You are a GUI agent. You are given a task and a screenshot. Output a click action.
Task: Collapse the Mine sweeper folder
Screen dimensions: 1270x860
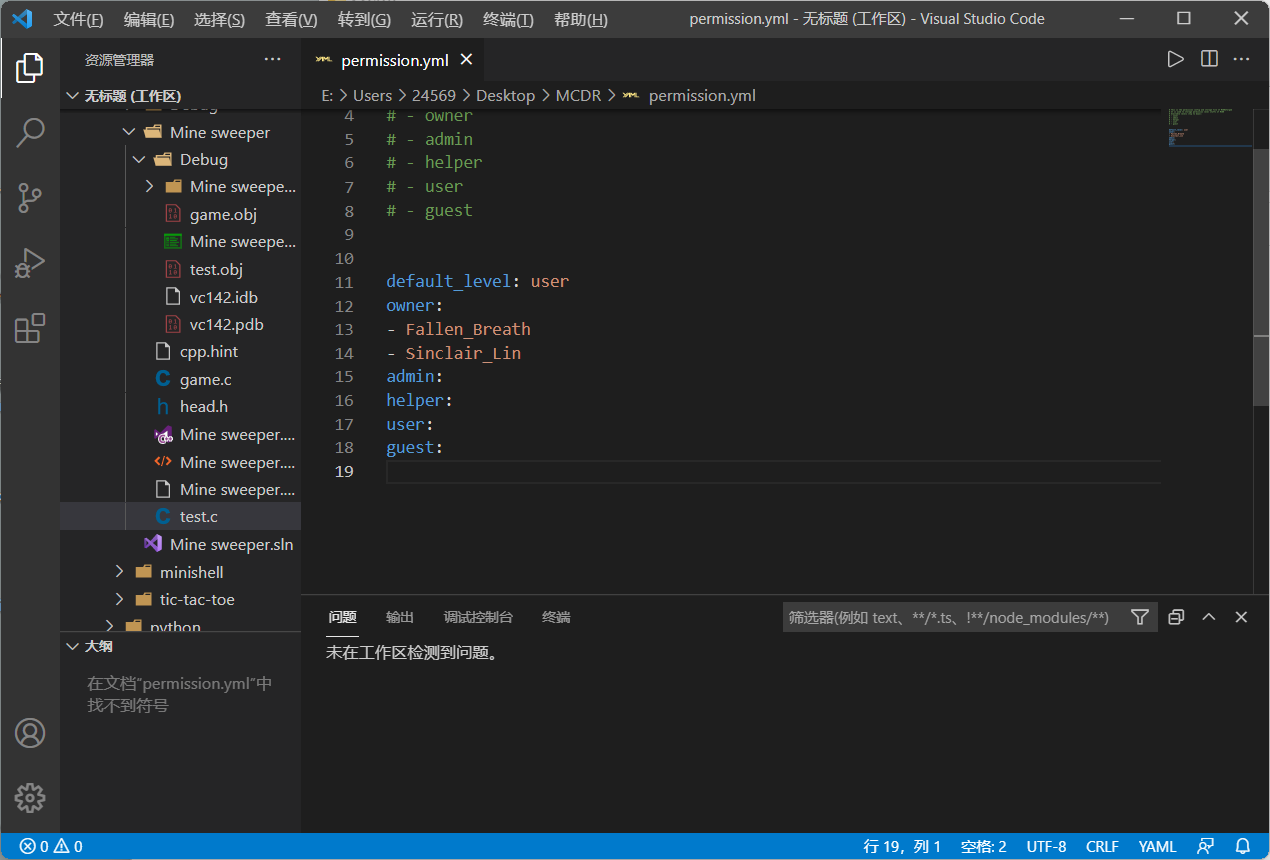click(x=129, y=131)
